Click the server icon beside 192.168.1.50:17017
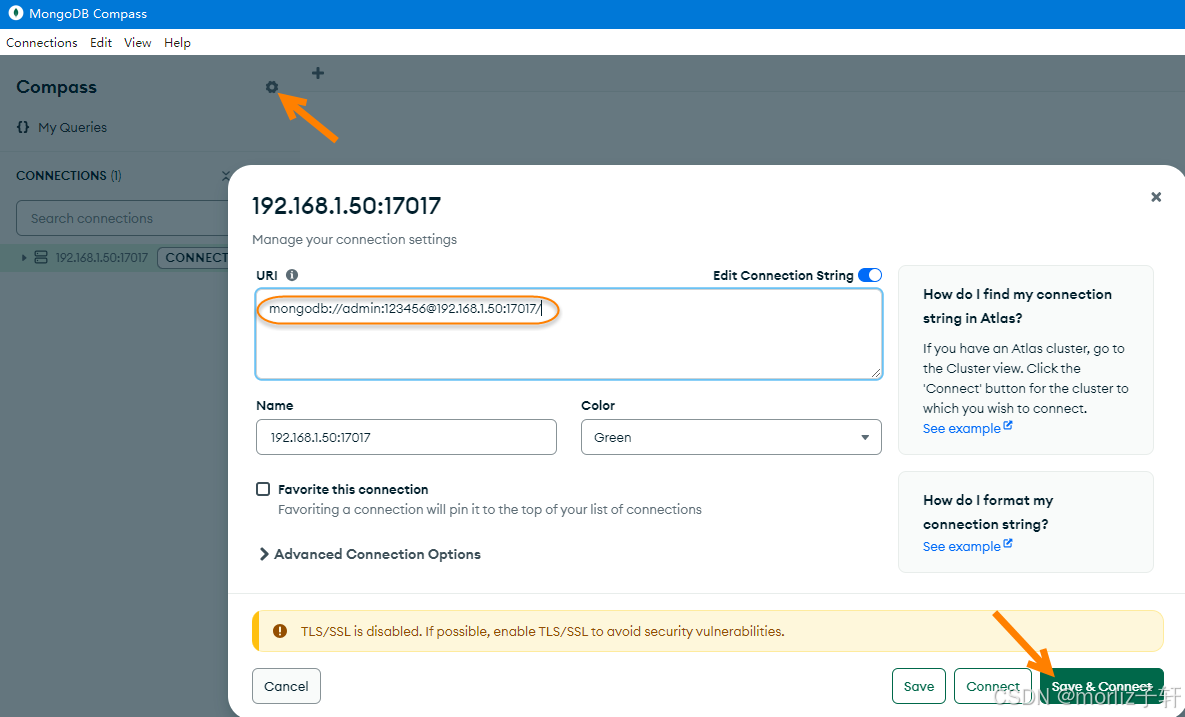This screenshot has width=1185, height=717. tap(41, 258)
